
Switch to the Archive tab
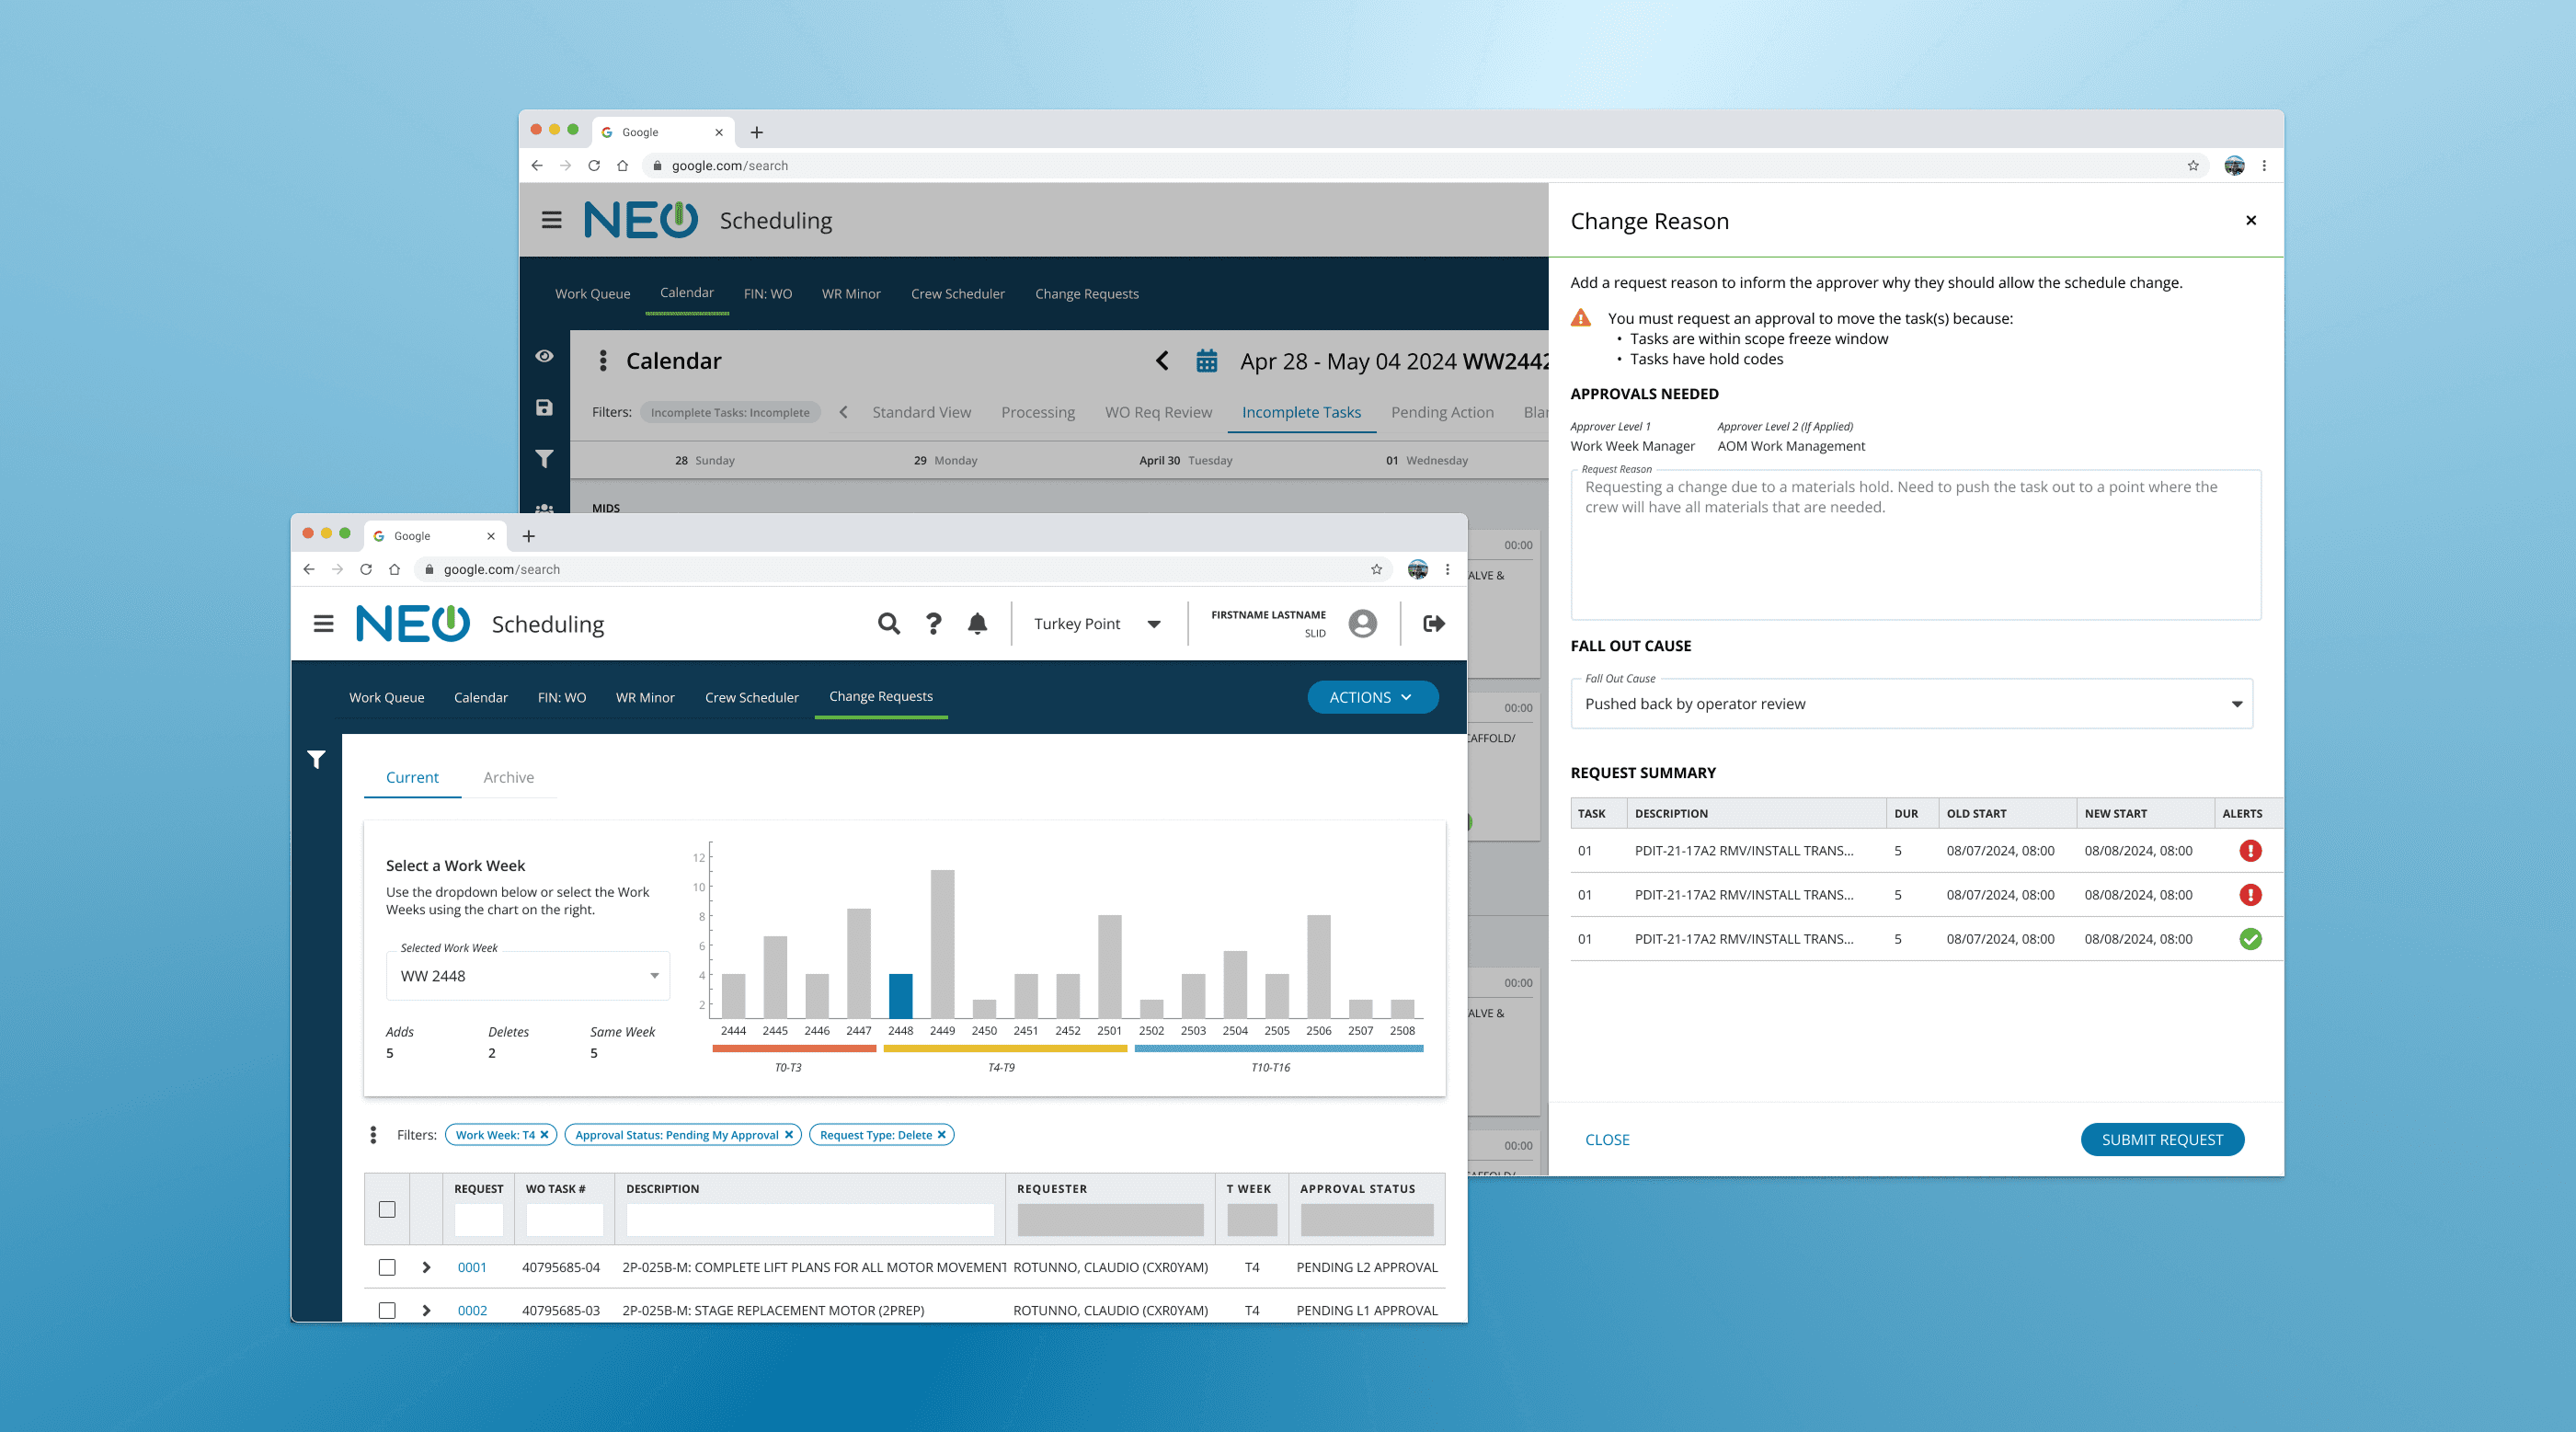click(x=508, y=777)
